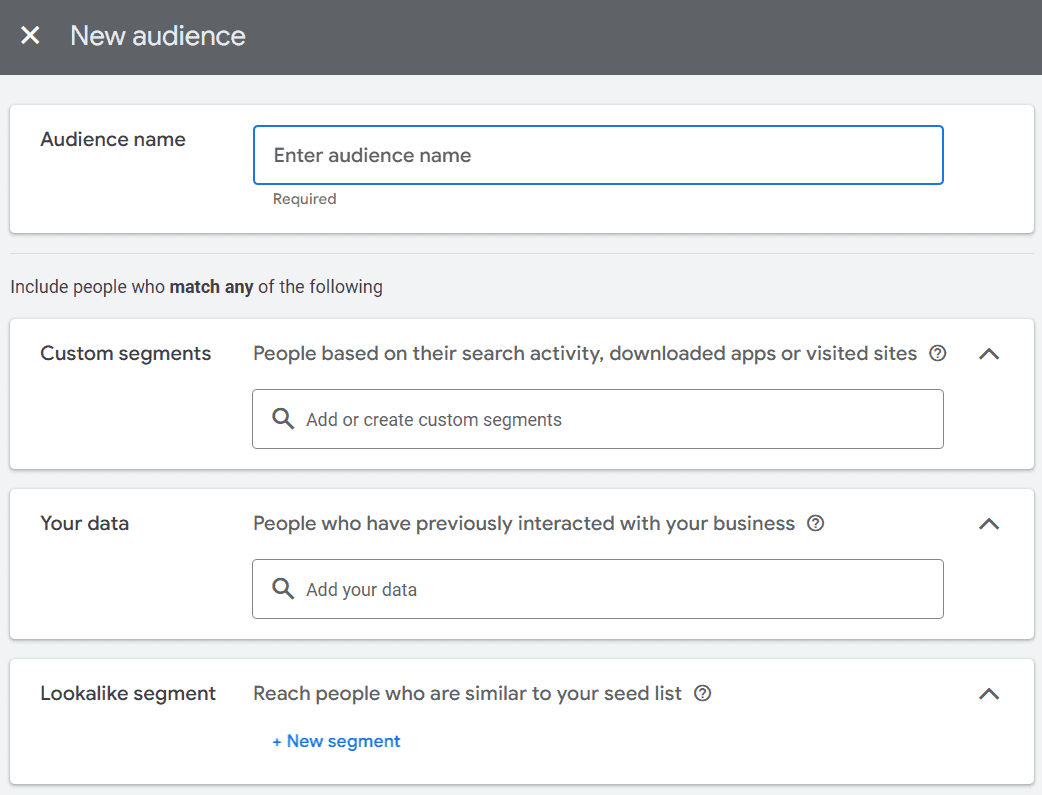
Task: Click the bold 'match any' text
Action: coord(211,287)
